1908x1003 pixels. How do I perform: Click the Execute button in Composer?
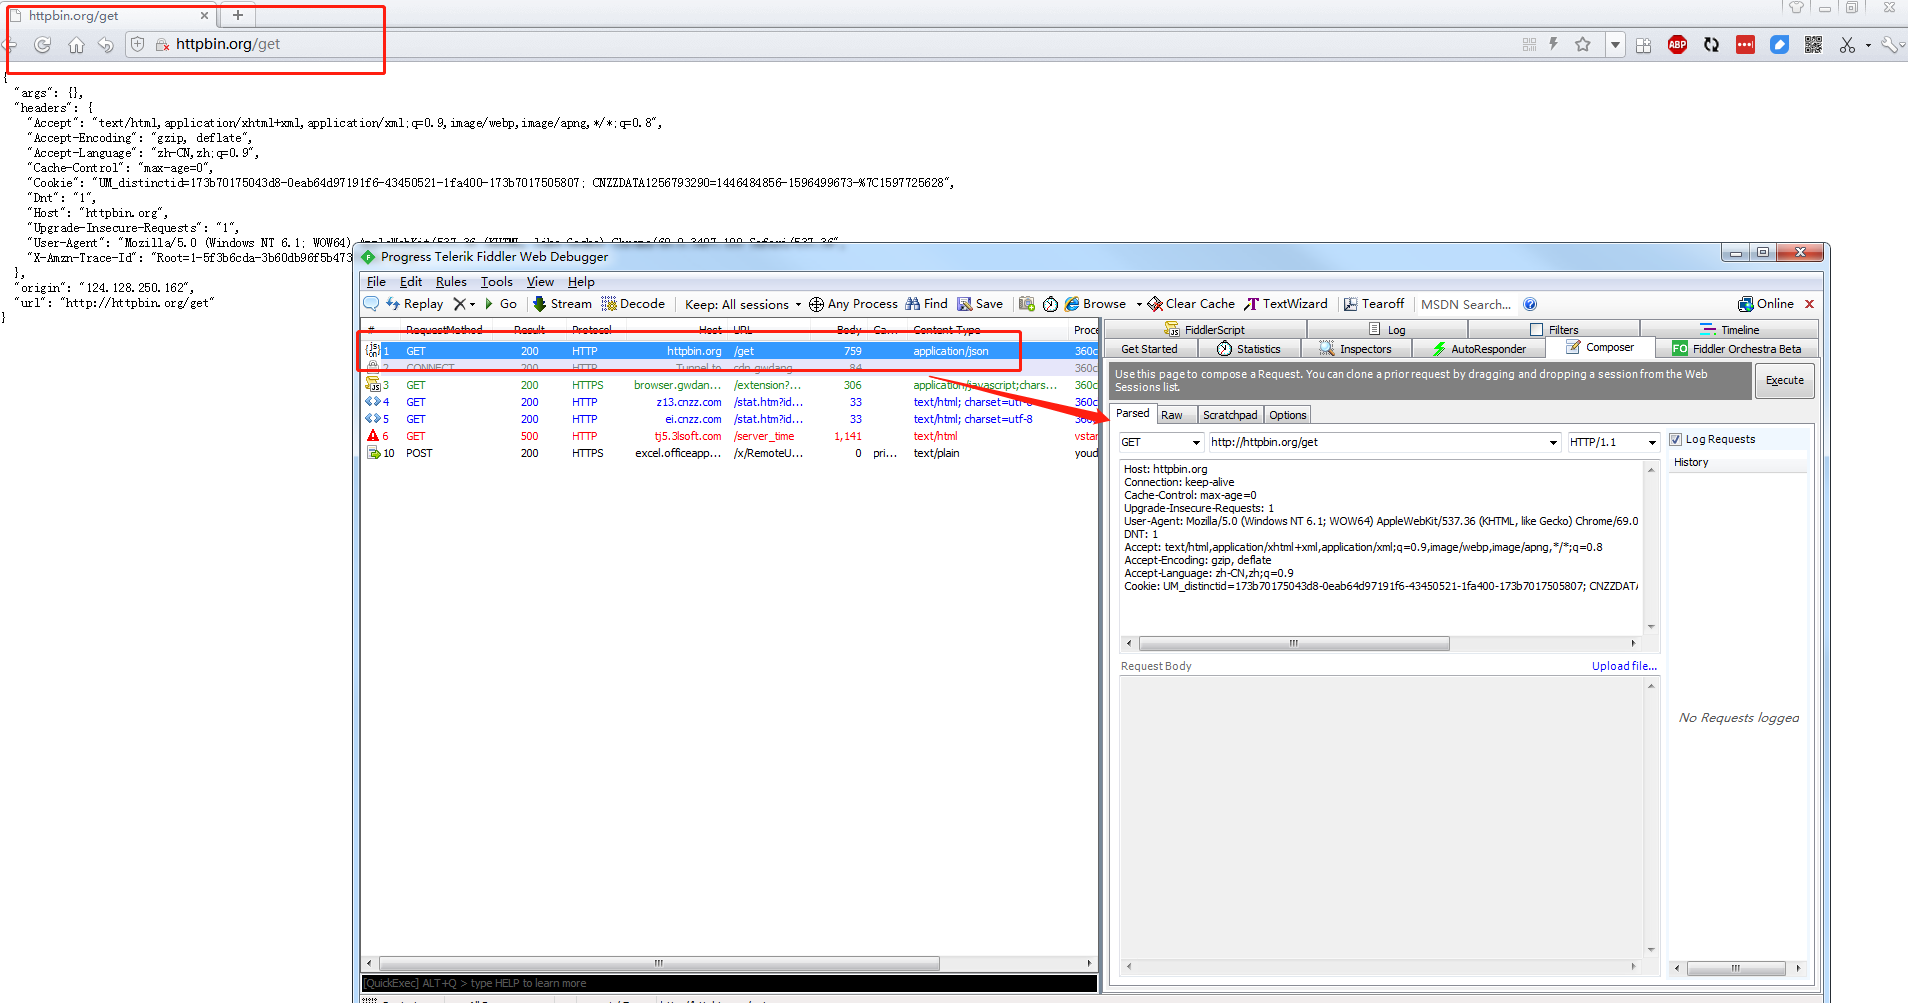1785,381
